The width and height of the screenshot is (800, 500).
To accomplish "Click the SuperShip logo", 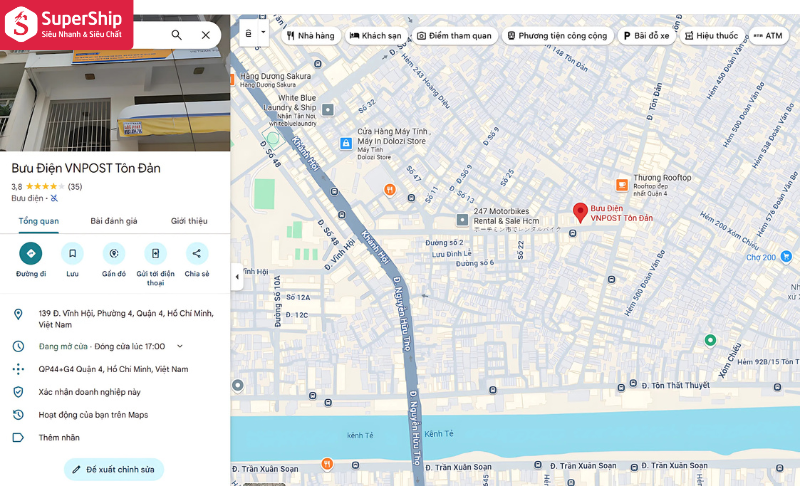I will pyautogui.click(x=66, y=24).
